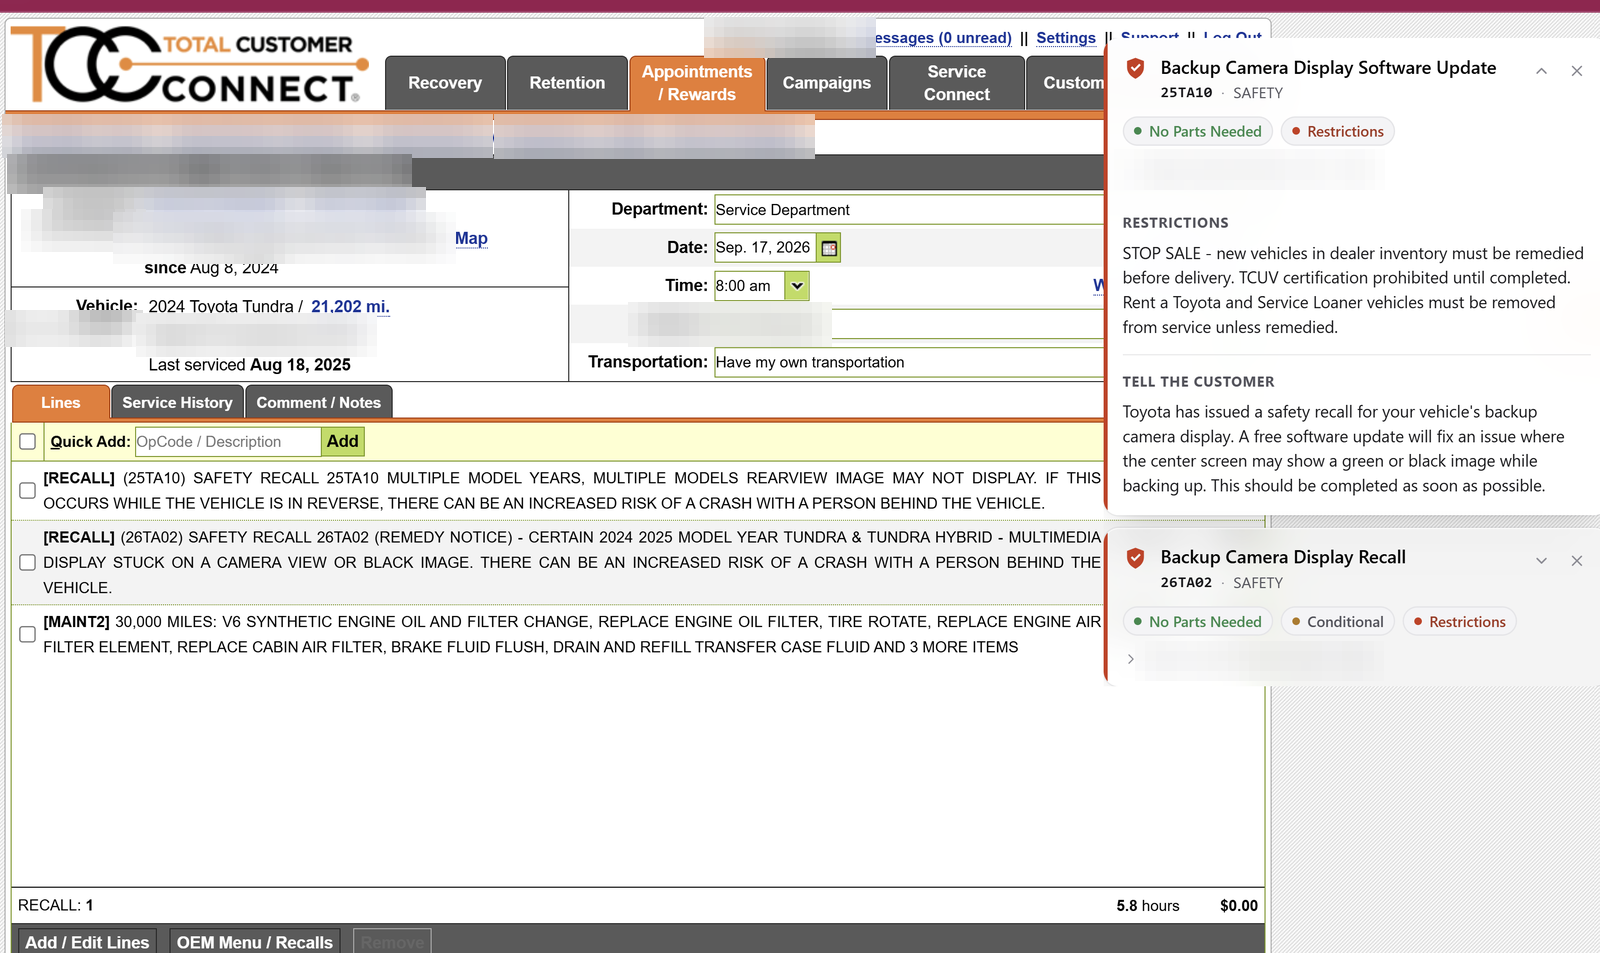Click the Transportation field

(x=909, y=362)
